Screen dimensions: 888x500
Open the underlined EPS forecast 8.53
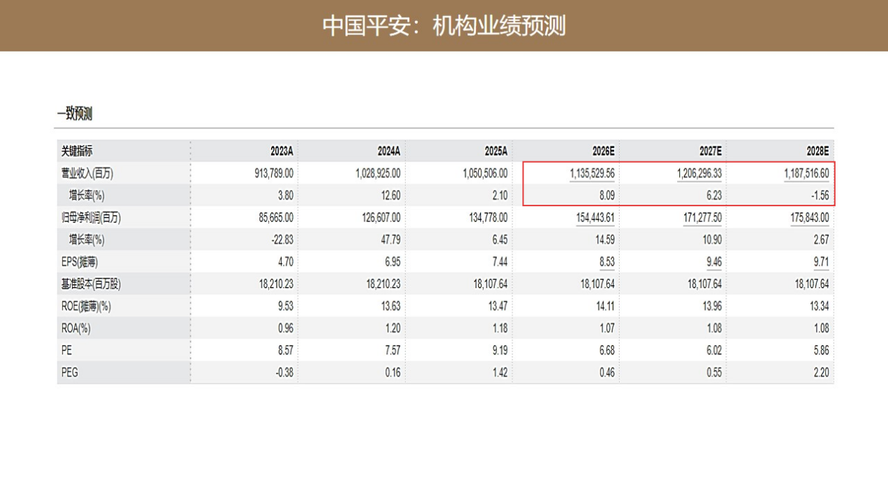coord(607,262)
